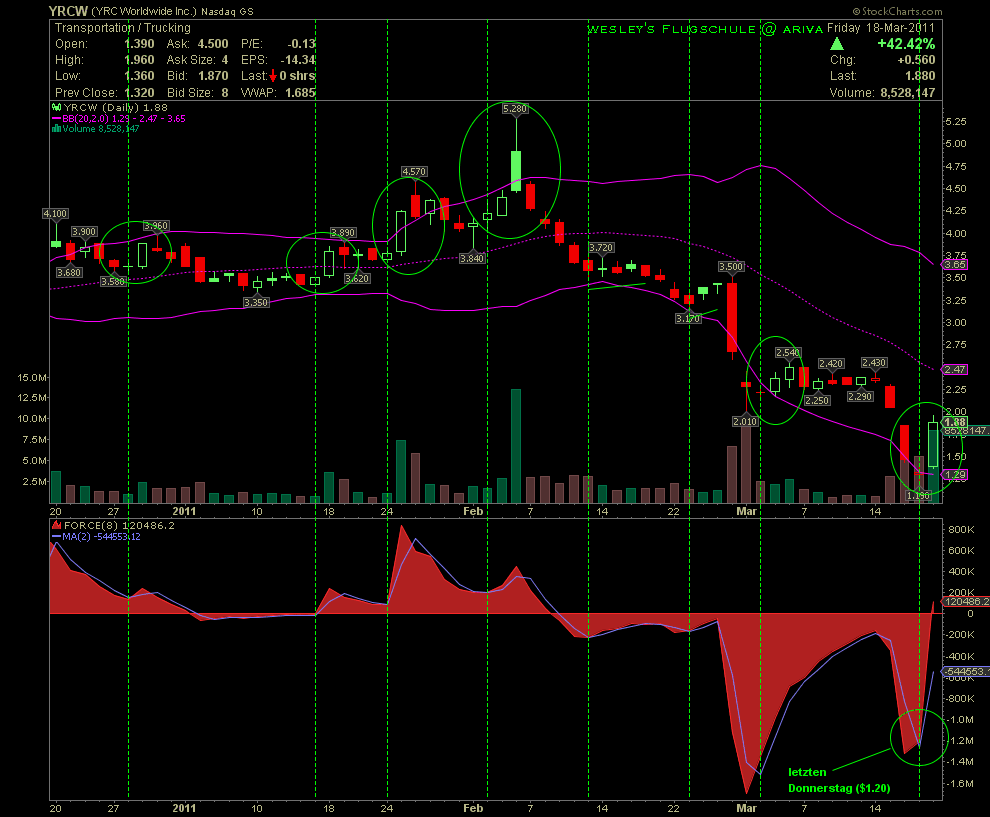The height and width of the screenshot is (817, 990).
Task: Click the Open value 1.390
Action: point(139,44)
